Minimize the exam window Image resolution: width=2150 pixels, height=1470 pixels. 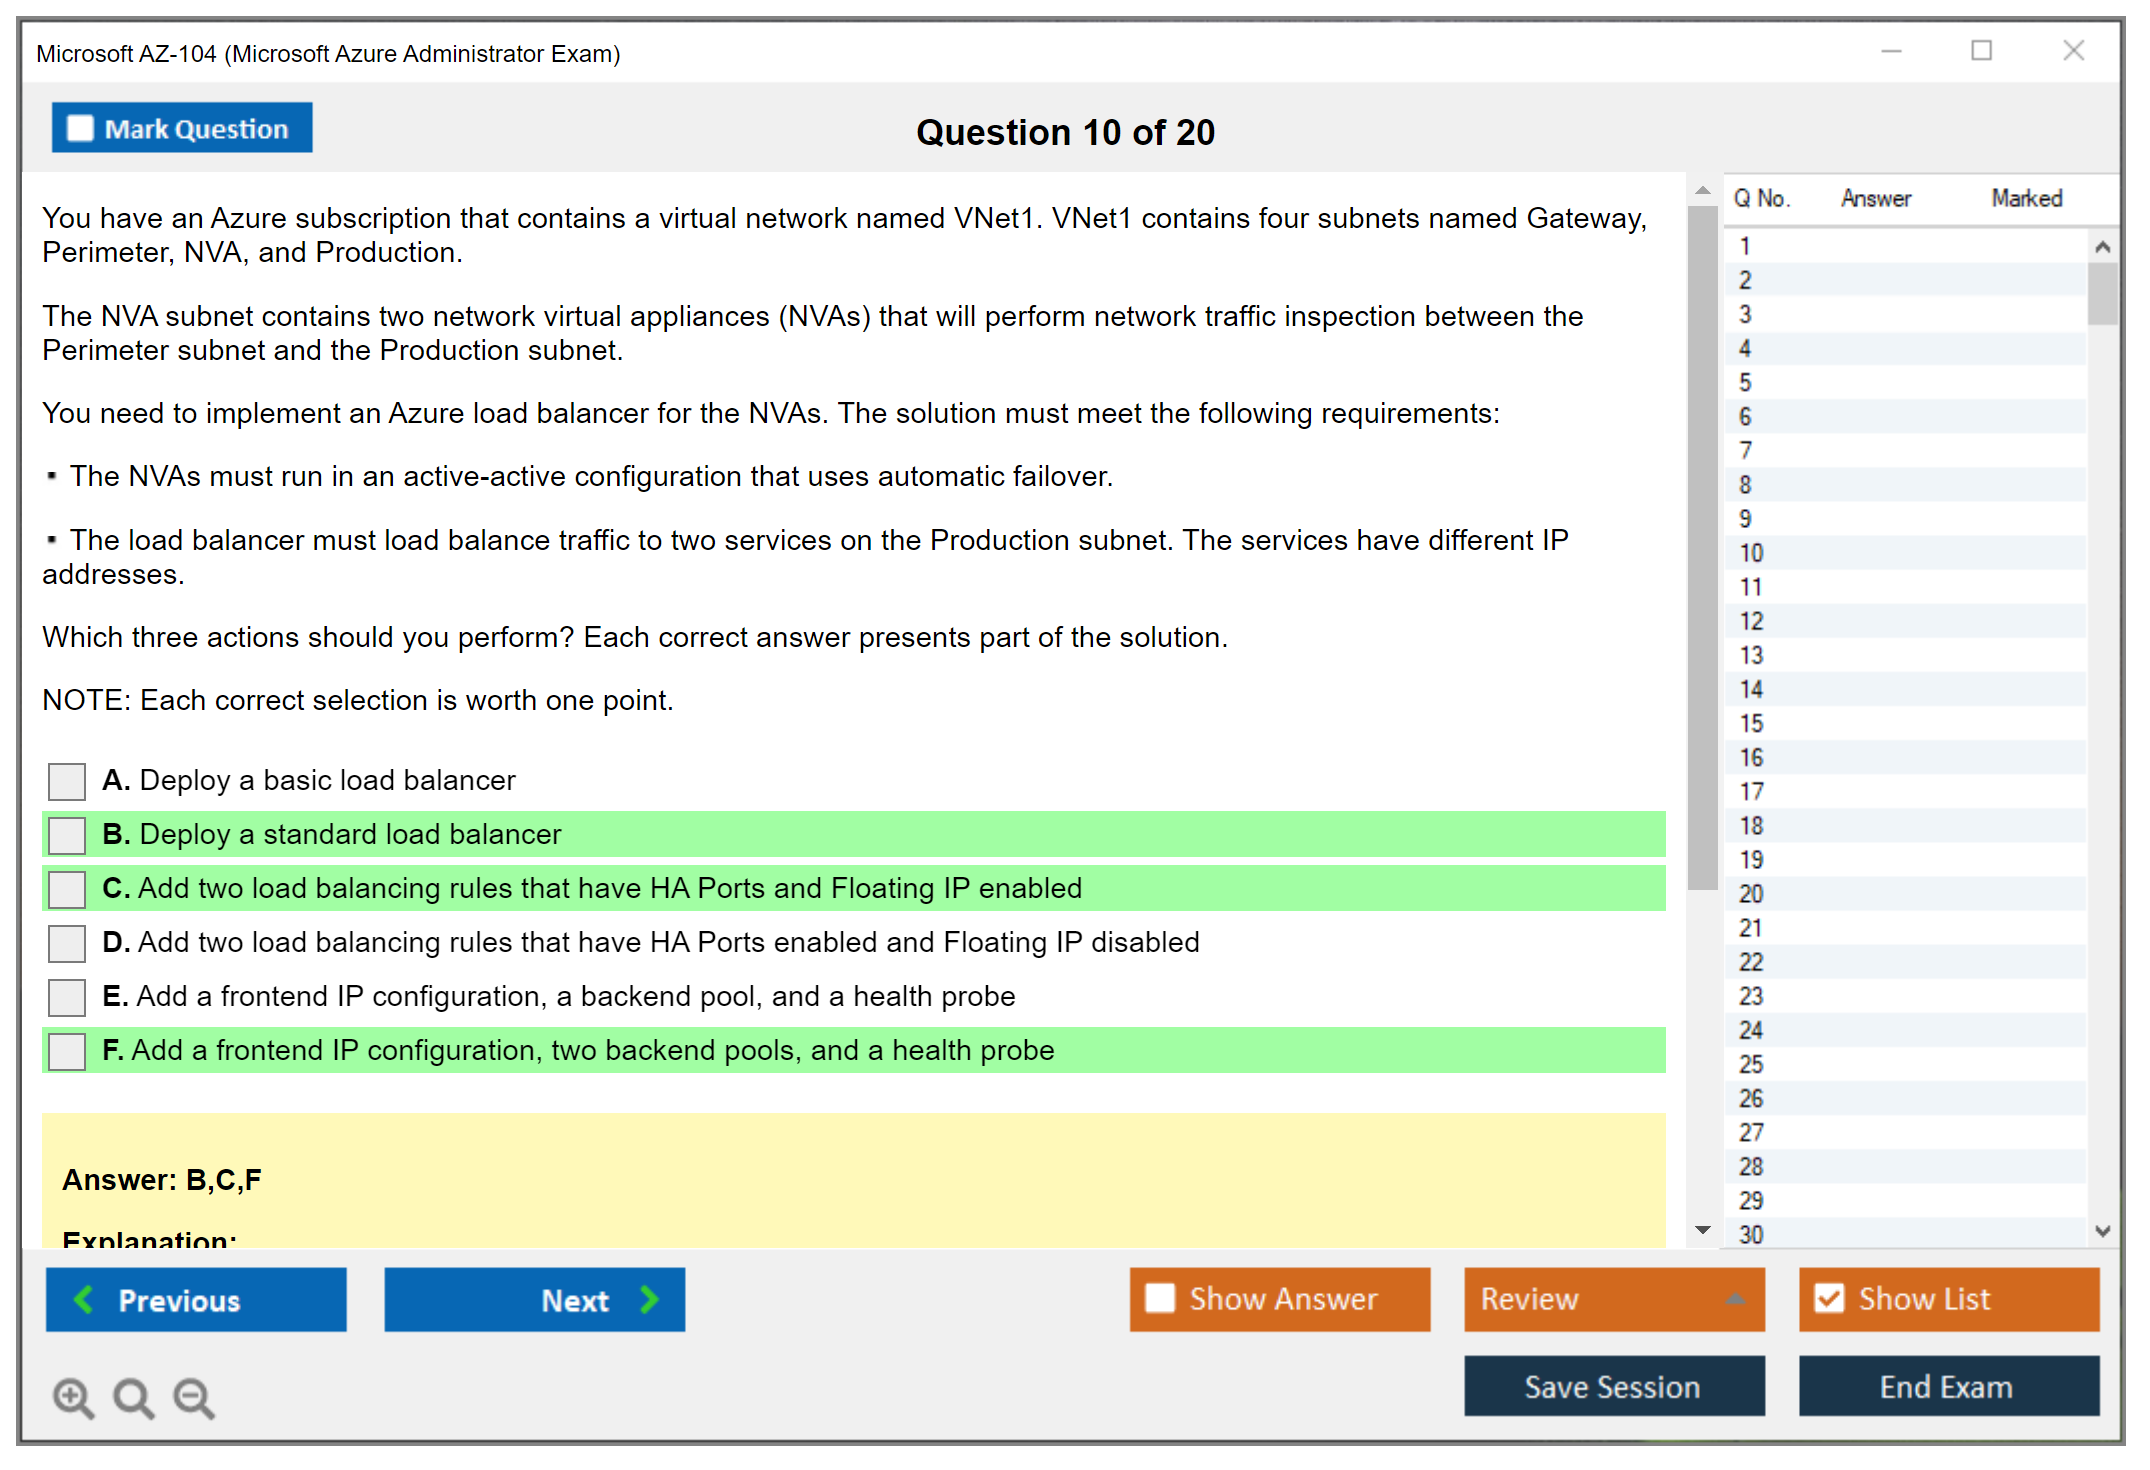1891,51
